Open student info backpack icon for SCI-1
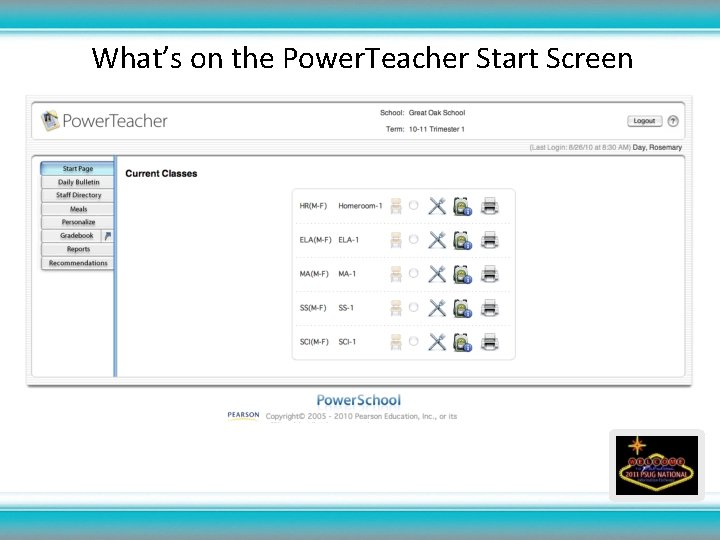This screenshot has width=720, height=540. click(x=462, y=342)
